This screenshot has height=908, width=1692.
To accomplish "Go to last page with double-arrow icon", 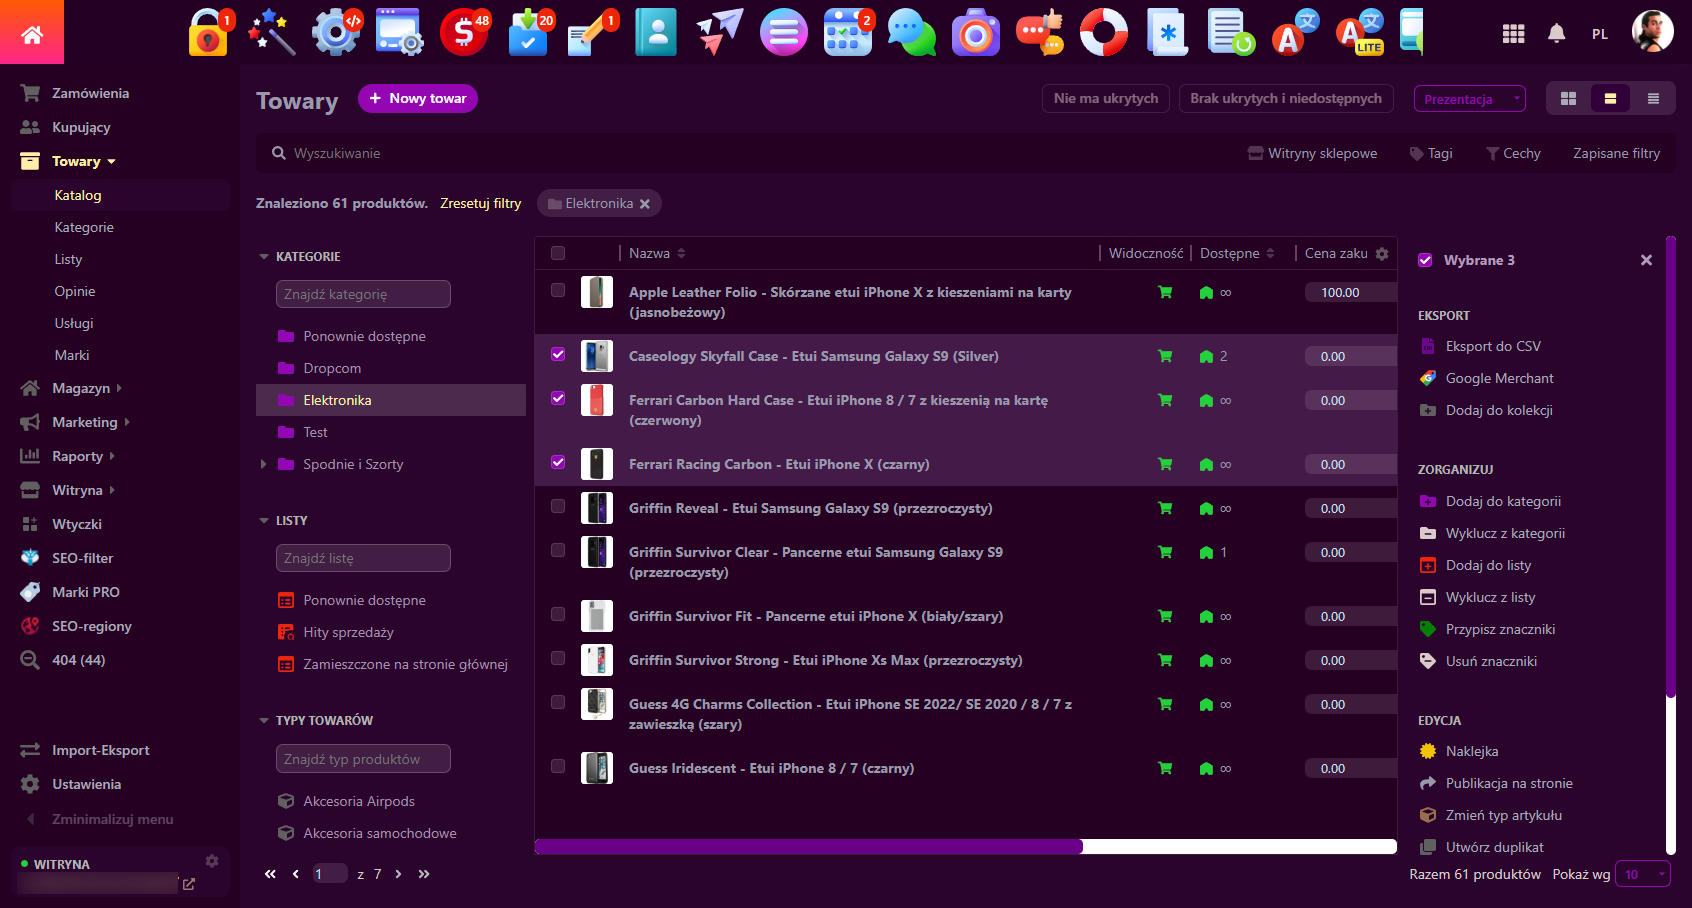I will pos(424,874).
